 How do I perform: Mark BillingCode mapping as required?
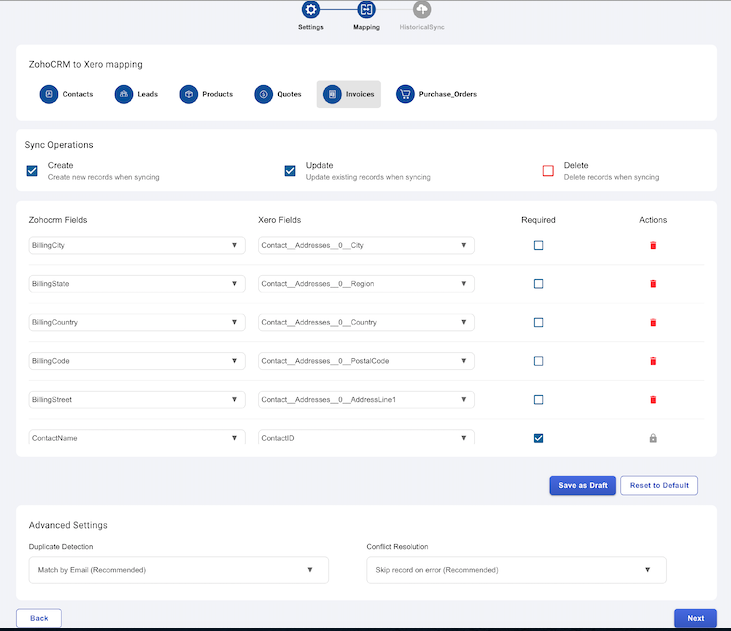538,361
